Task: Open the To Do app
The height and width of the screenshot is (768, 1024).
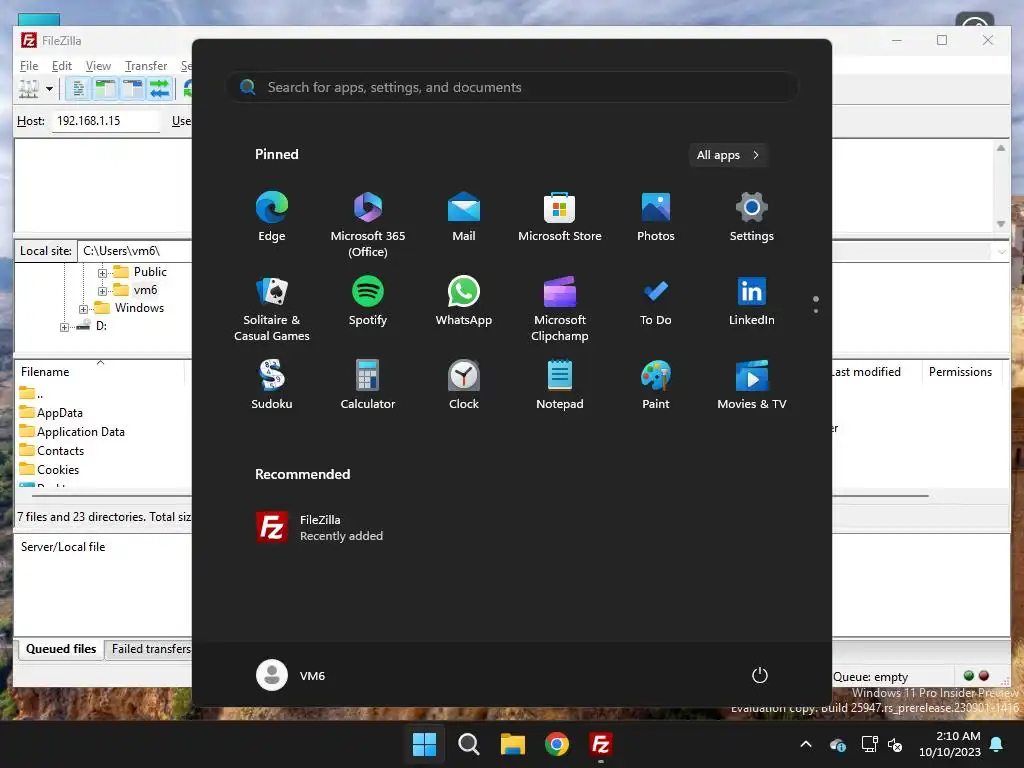Action: click(x=656, y=301)
